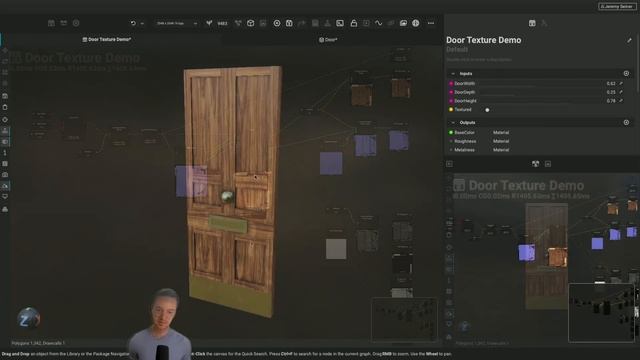Click the small square icon next to the layout icon
Screen dimensions: 640x360
click(548, 164)
